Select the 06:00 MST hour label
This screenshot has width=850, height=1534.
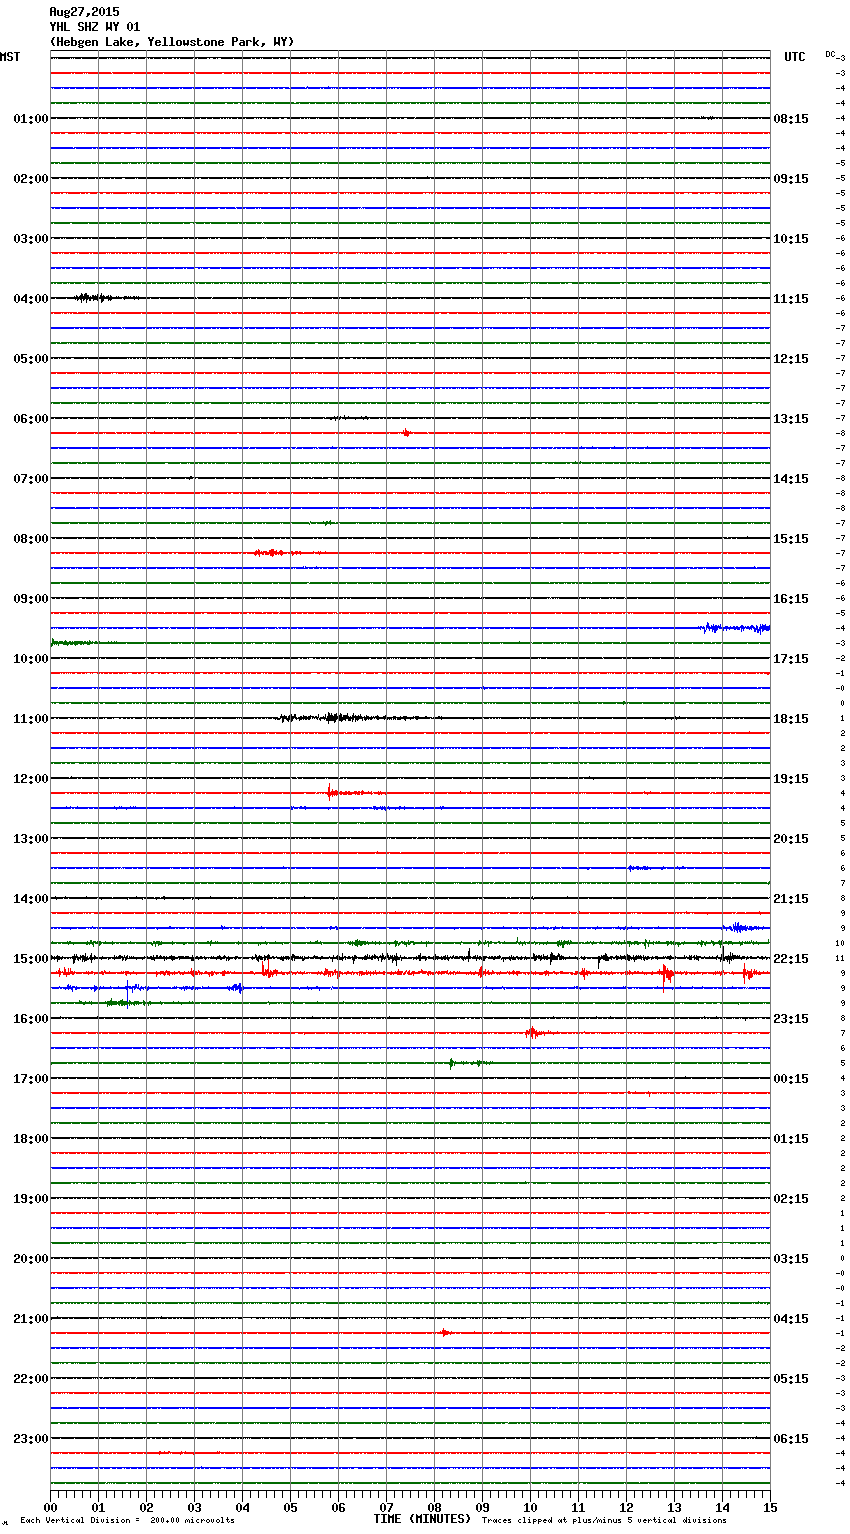pyautogui.click(x=30, y=419)
